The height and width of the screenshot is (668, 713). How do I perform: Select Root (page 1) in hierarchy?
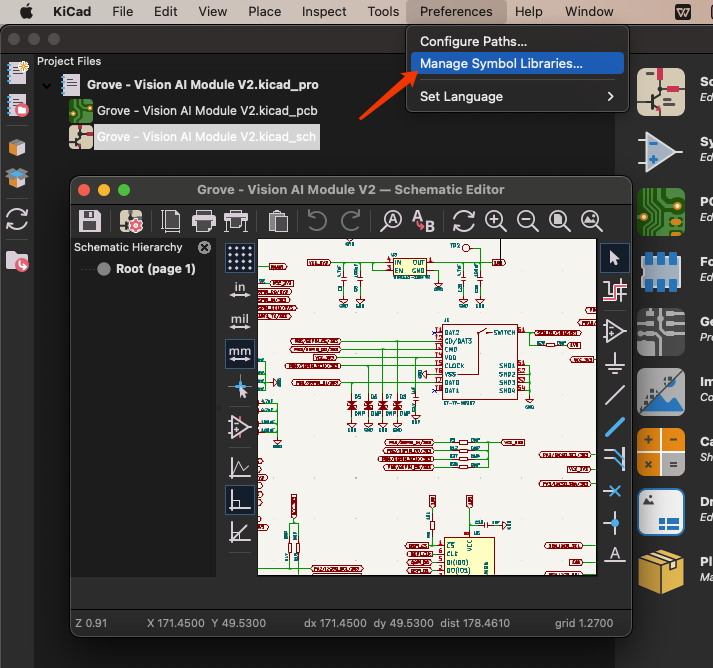click(x=155, y=269)
